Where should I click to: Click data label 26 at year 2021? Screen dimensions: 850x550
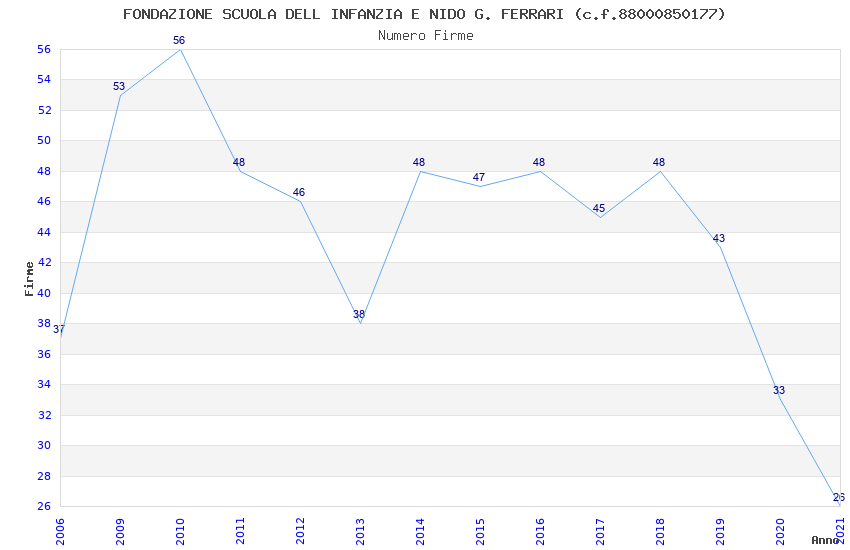[839, 497]
